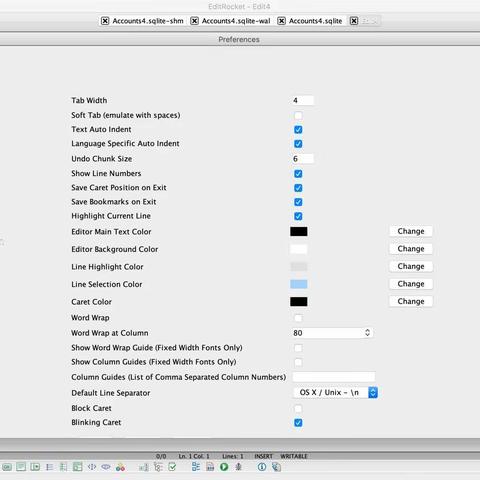Click Change for Line Highlight Color
480x480 pixels.
411,266
